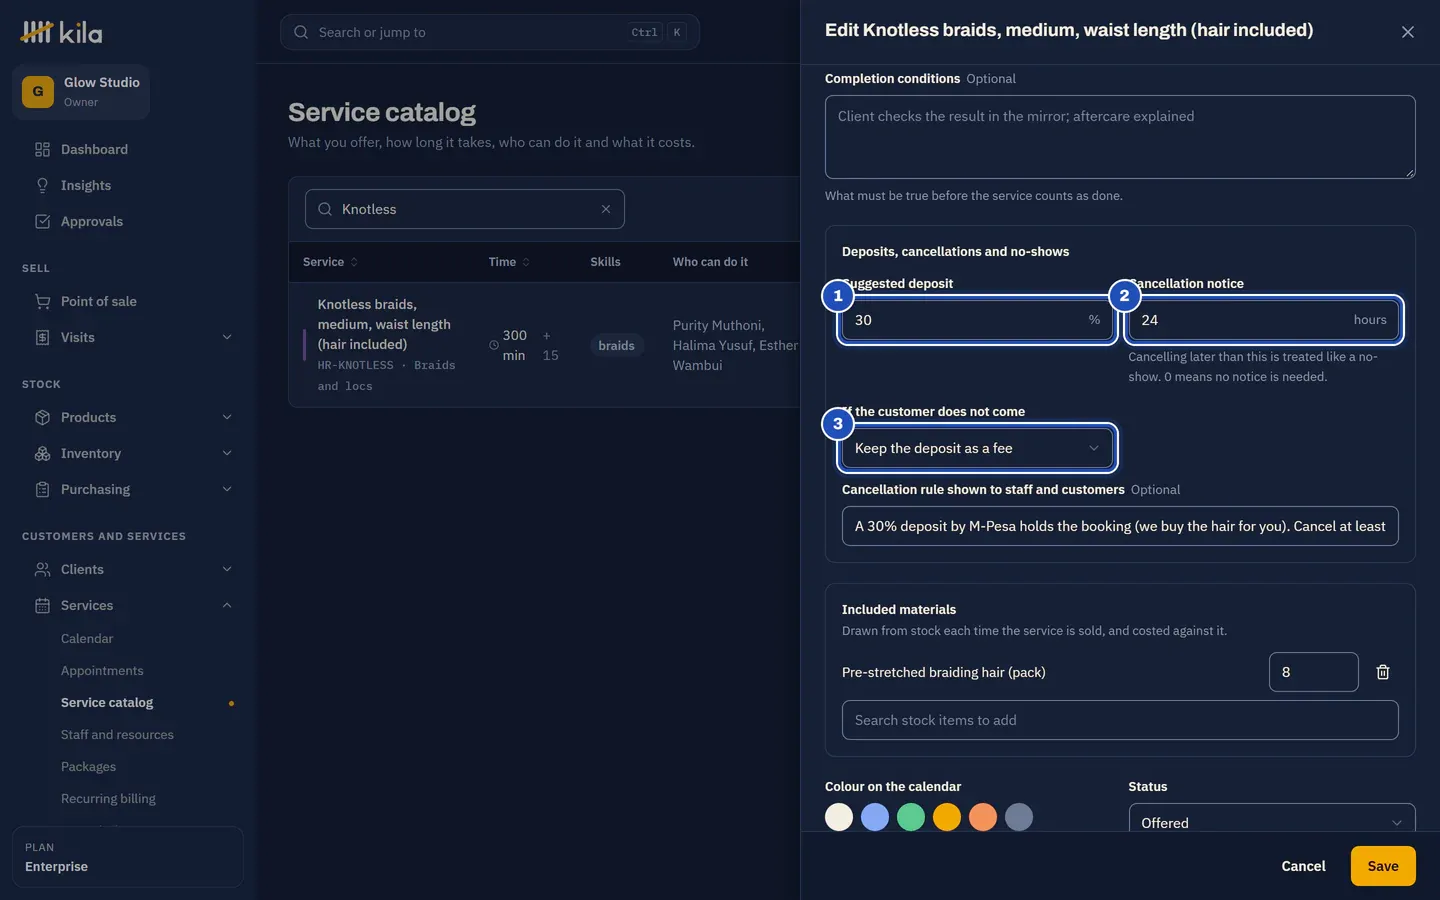Click the Purchasing clipboard icon

(42, 490)
